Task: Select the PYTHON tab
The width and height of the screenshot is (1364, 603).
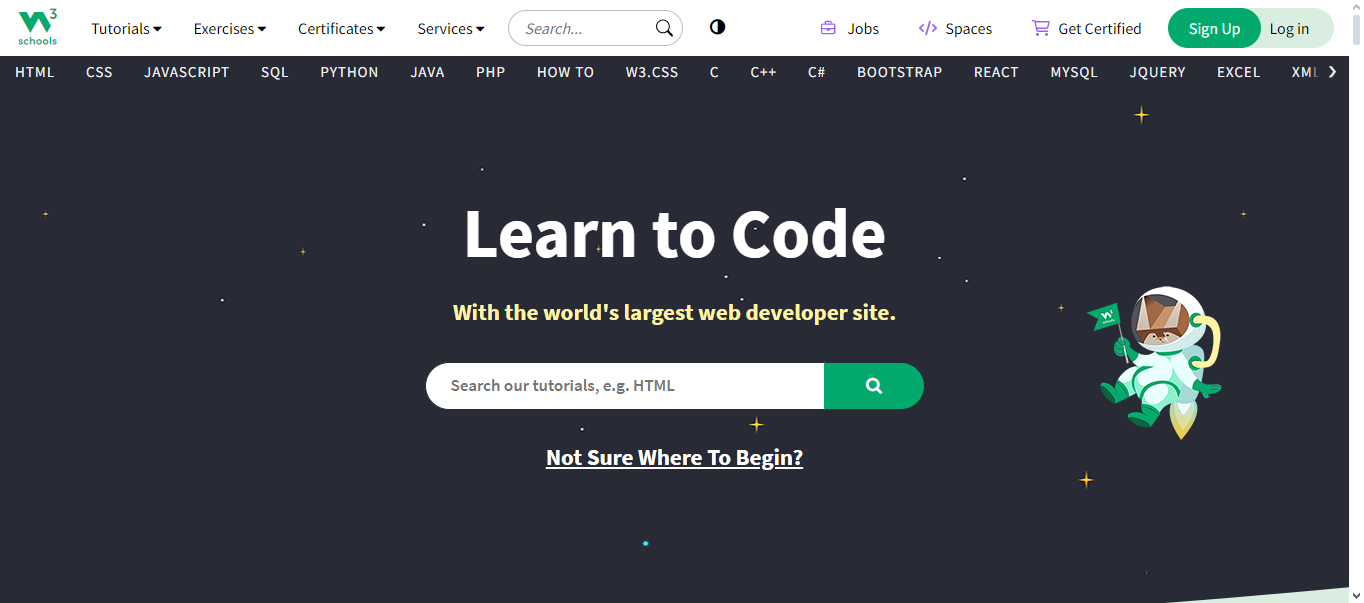Action: pos(349,71)
